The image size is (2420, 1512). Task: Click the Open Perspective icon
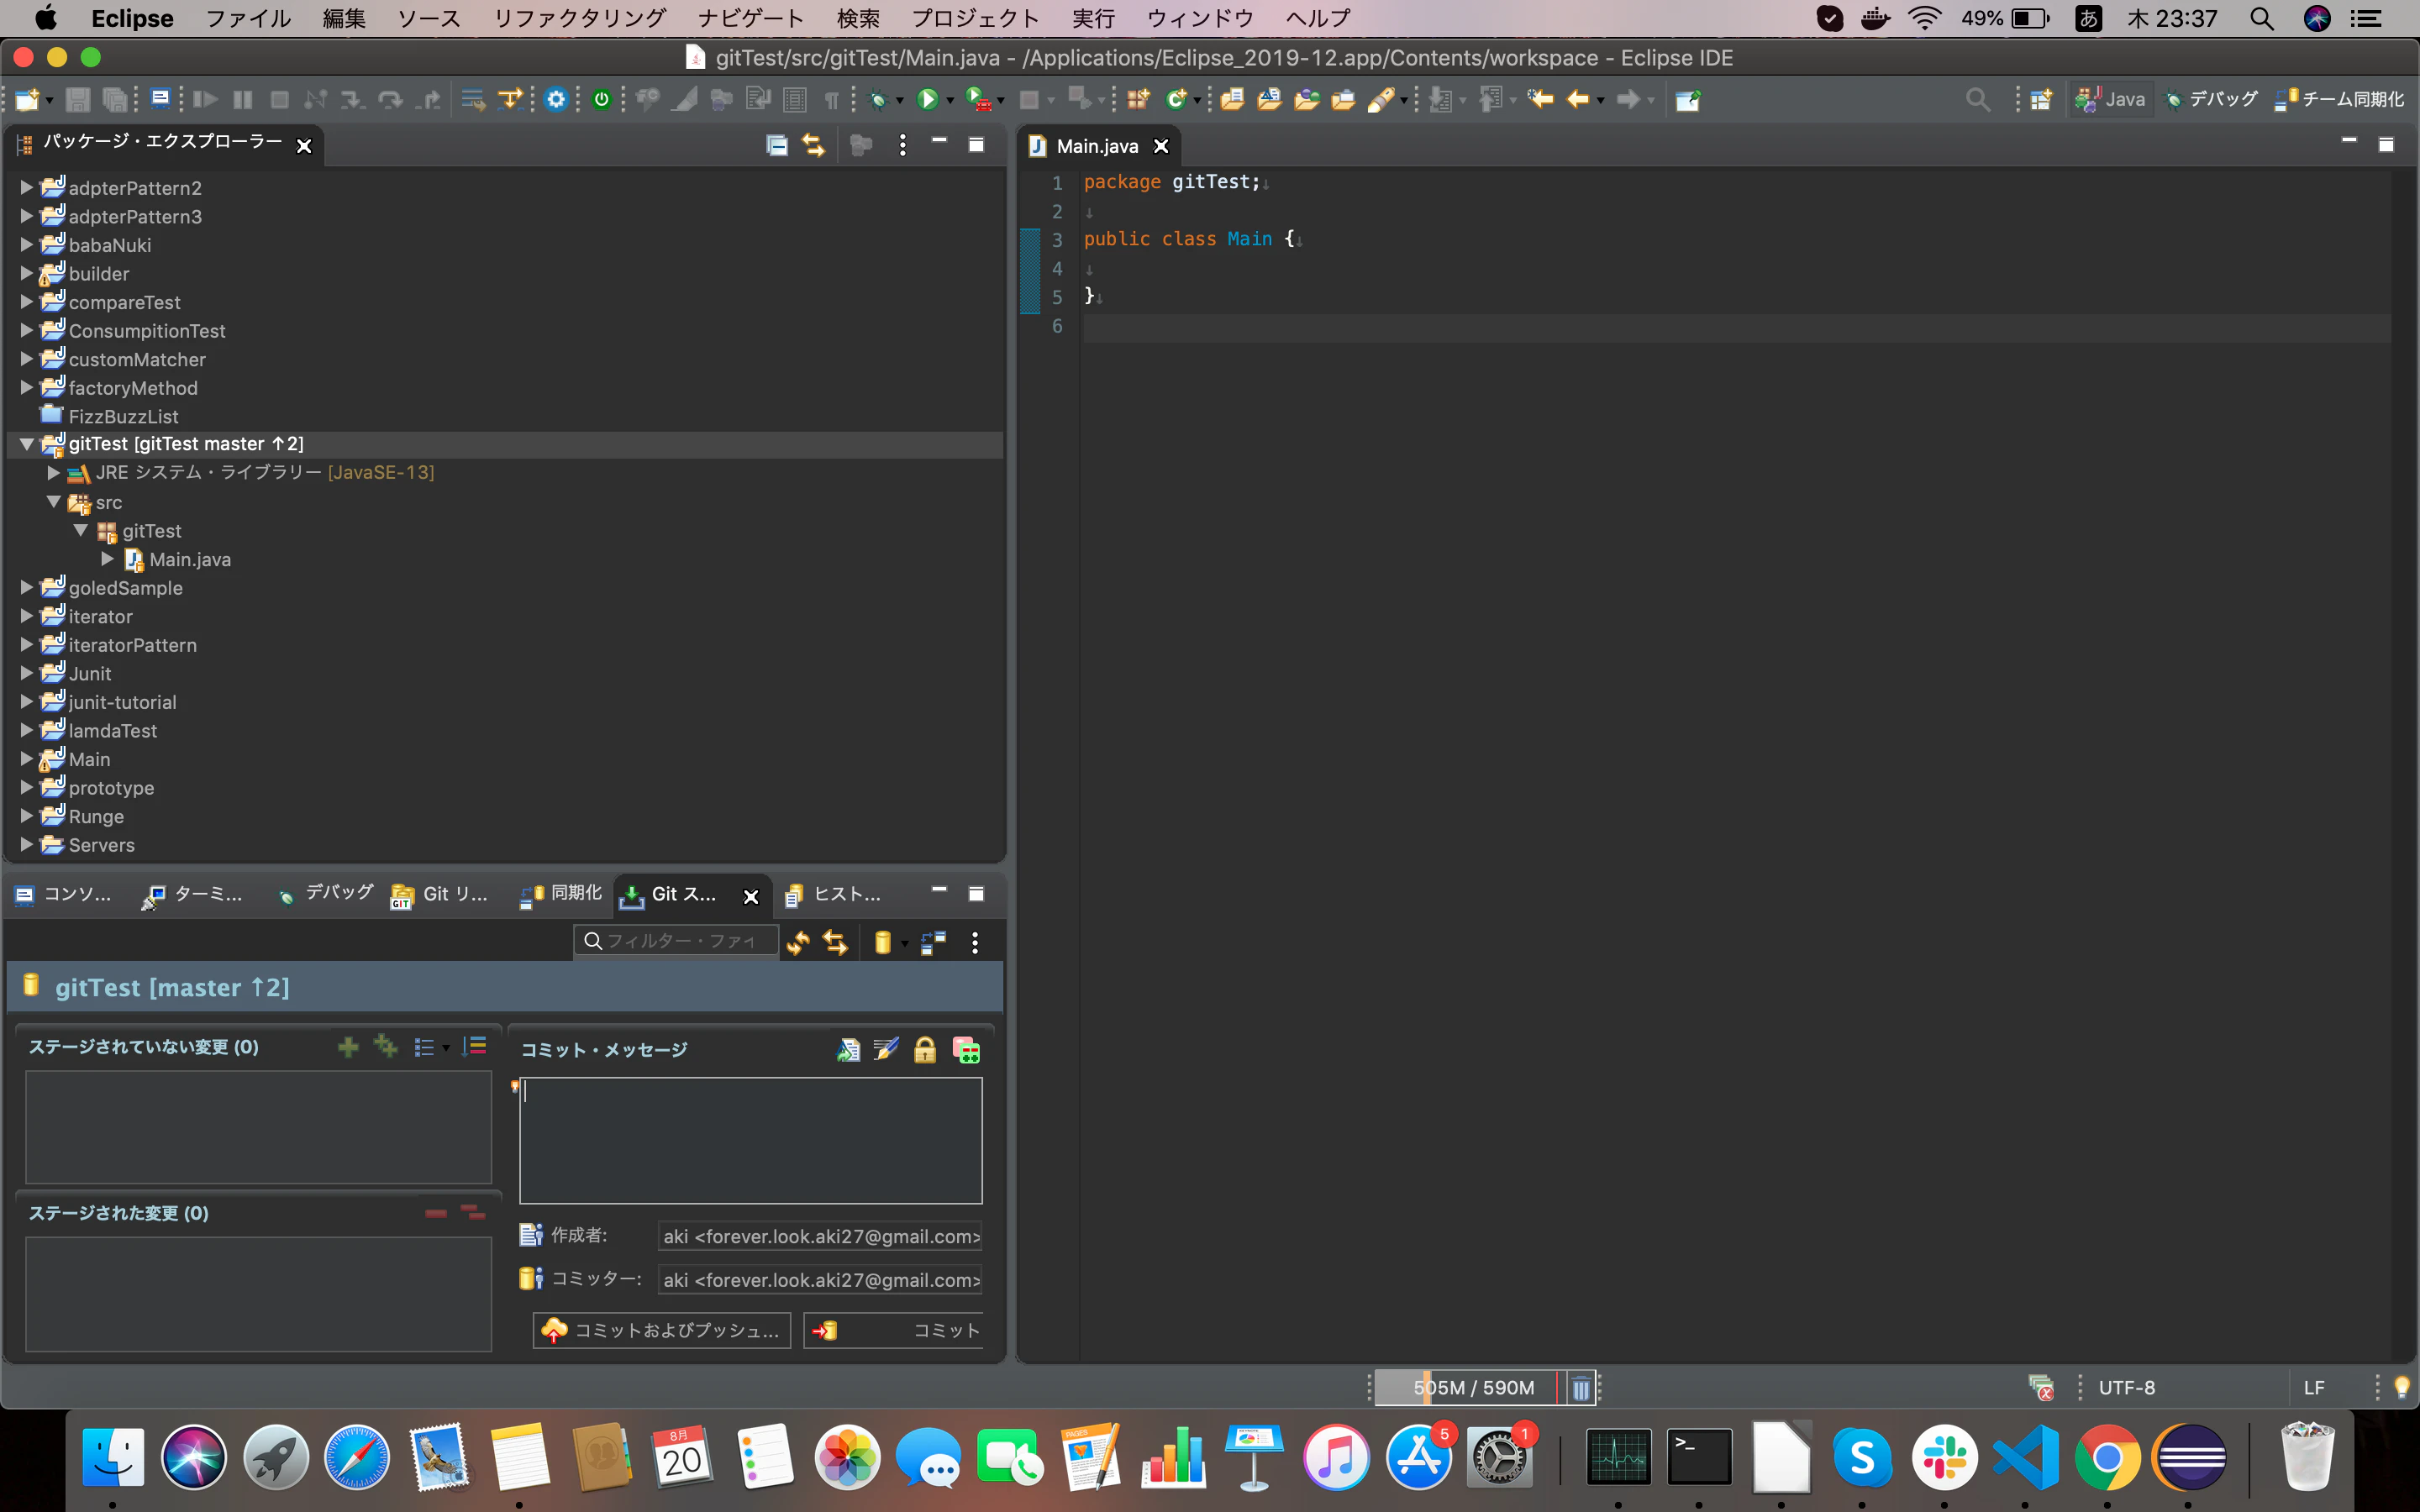click(2041, 99)
